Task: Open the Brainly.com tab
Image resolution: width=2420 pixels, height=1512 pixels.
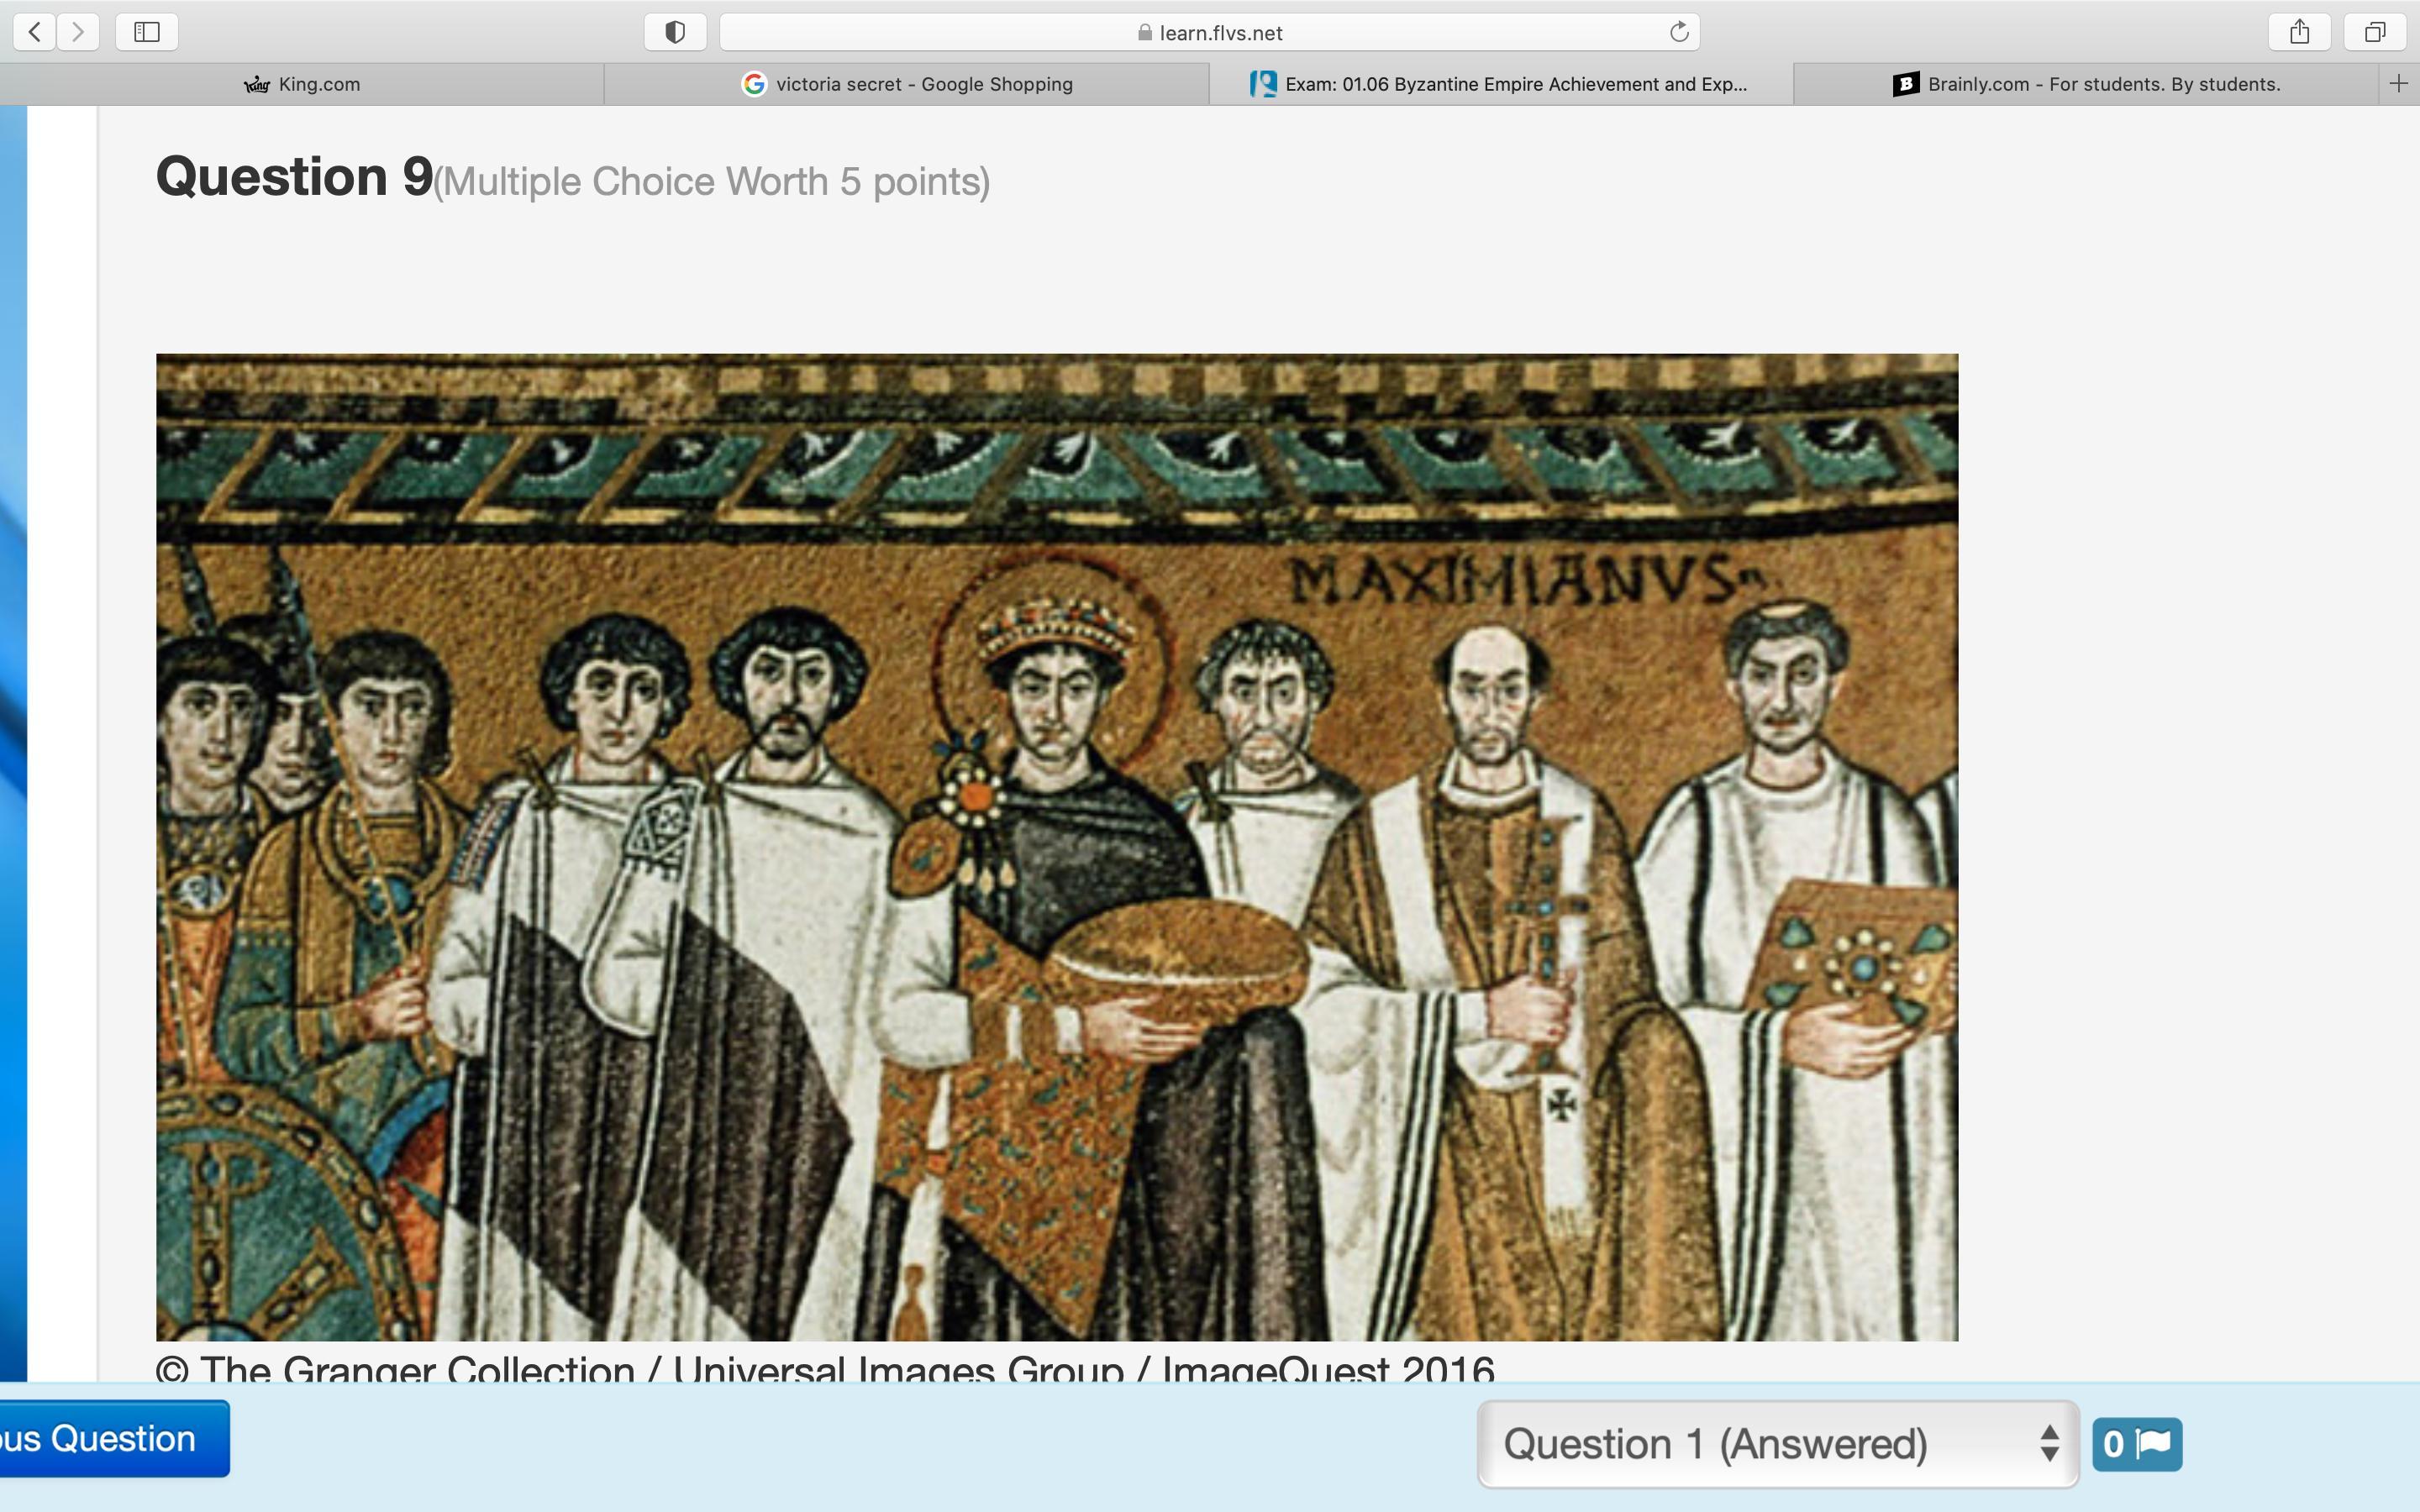Action: pyautogui.click(x=2086, y=84)
